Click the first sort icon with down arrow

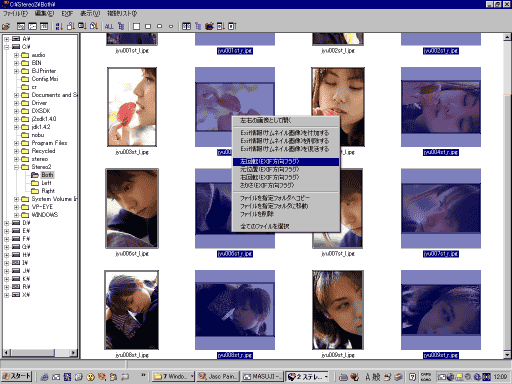point(59,26)
